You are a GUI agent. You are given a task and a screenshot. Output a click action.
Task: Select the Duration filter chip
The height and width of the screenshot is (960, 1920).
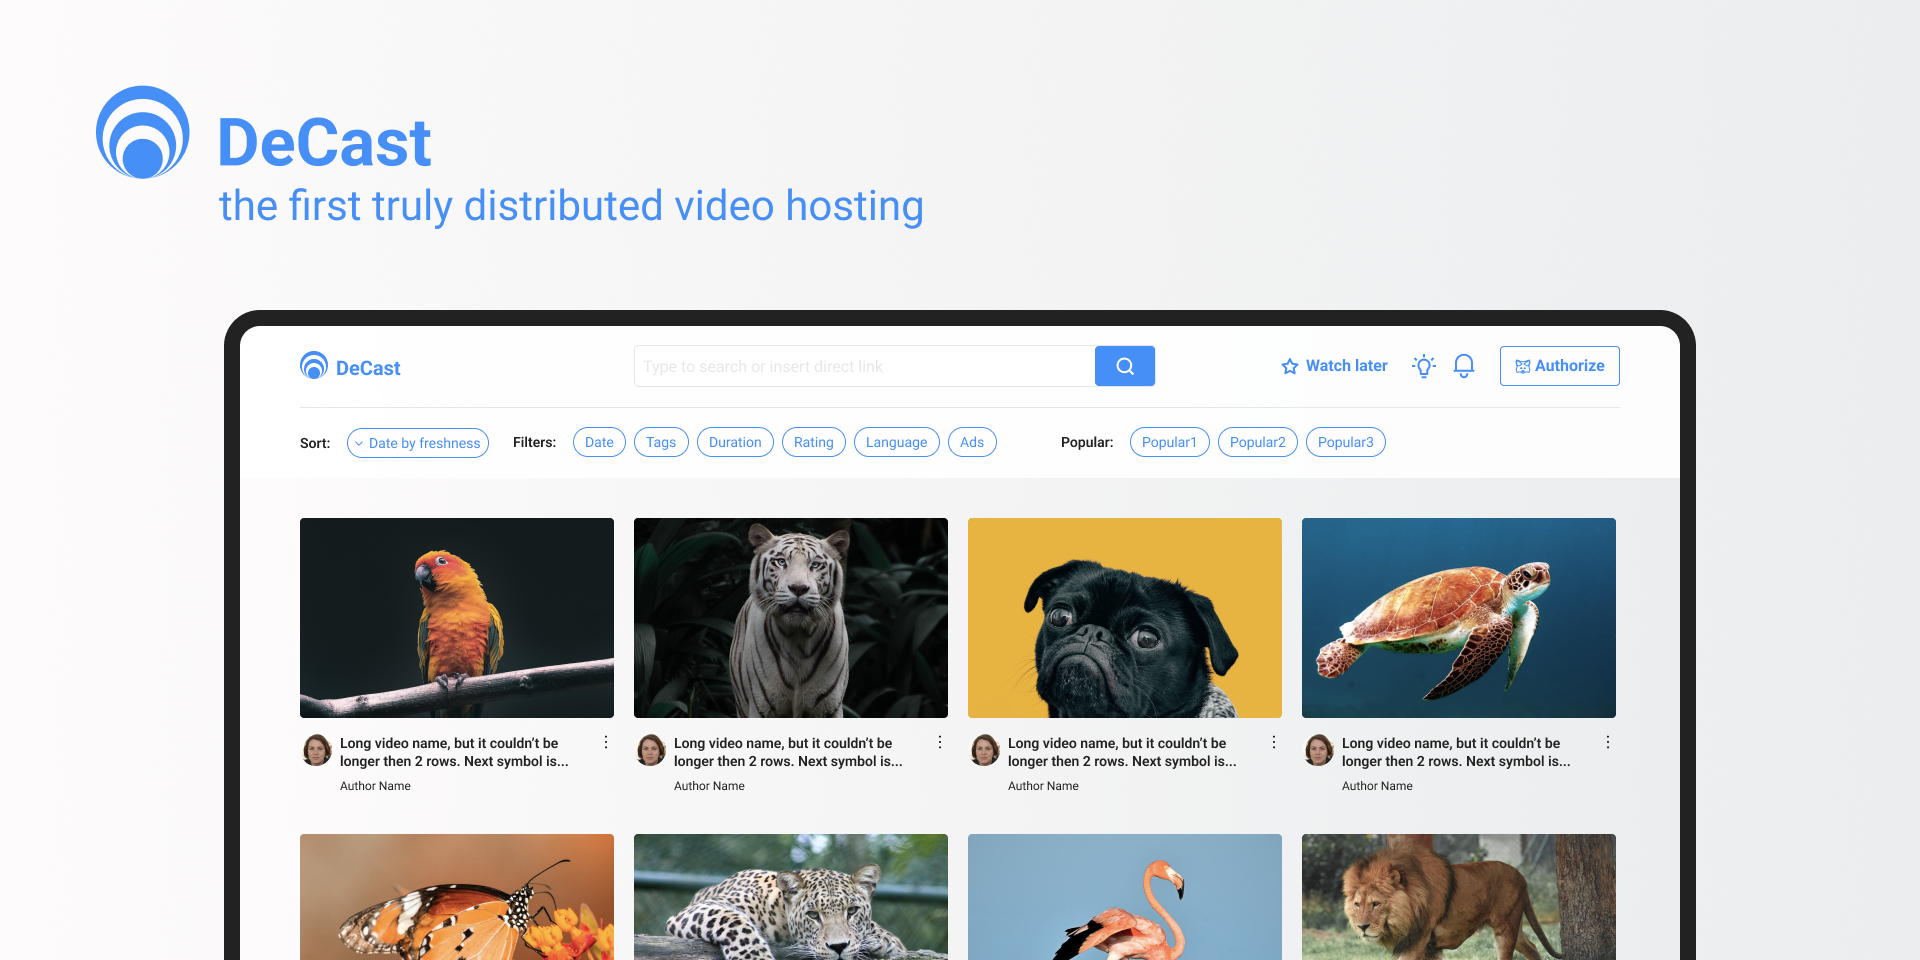(735, 442)
